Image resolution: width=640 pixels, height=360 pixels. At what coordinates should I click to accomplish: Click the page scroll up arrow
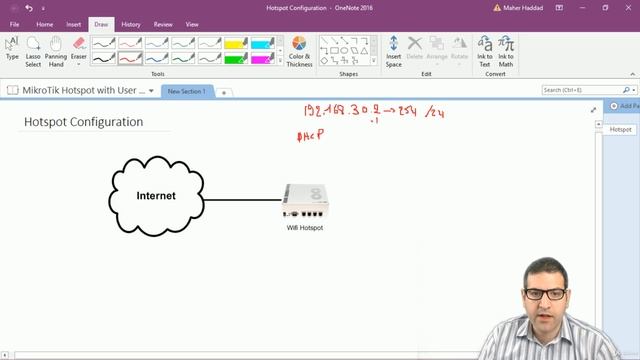(x=599, y=124)
